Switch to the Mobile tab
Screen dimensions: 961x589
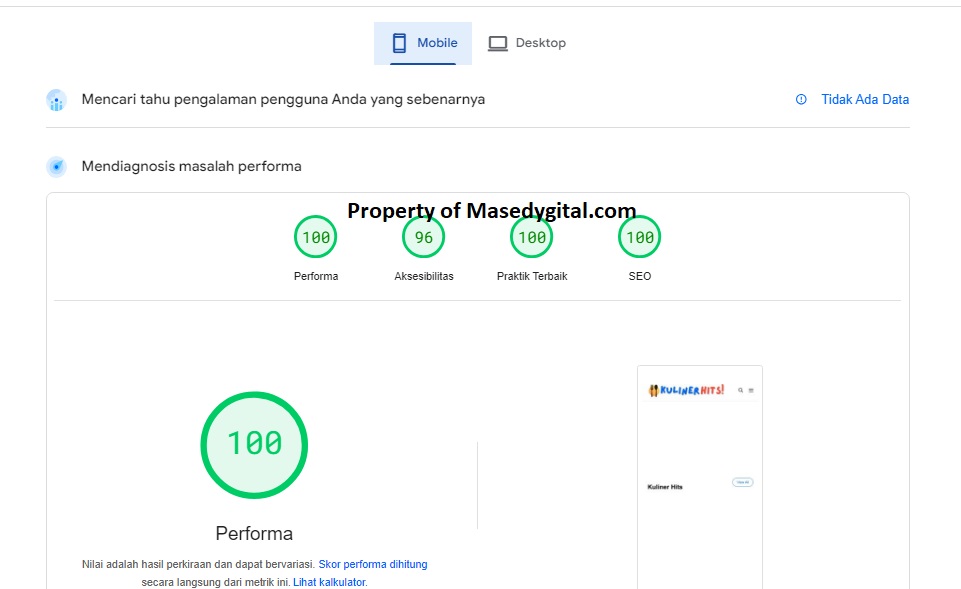click(x=423, y=43)
